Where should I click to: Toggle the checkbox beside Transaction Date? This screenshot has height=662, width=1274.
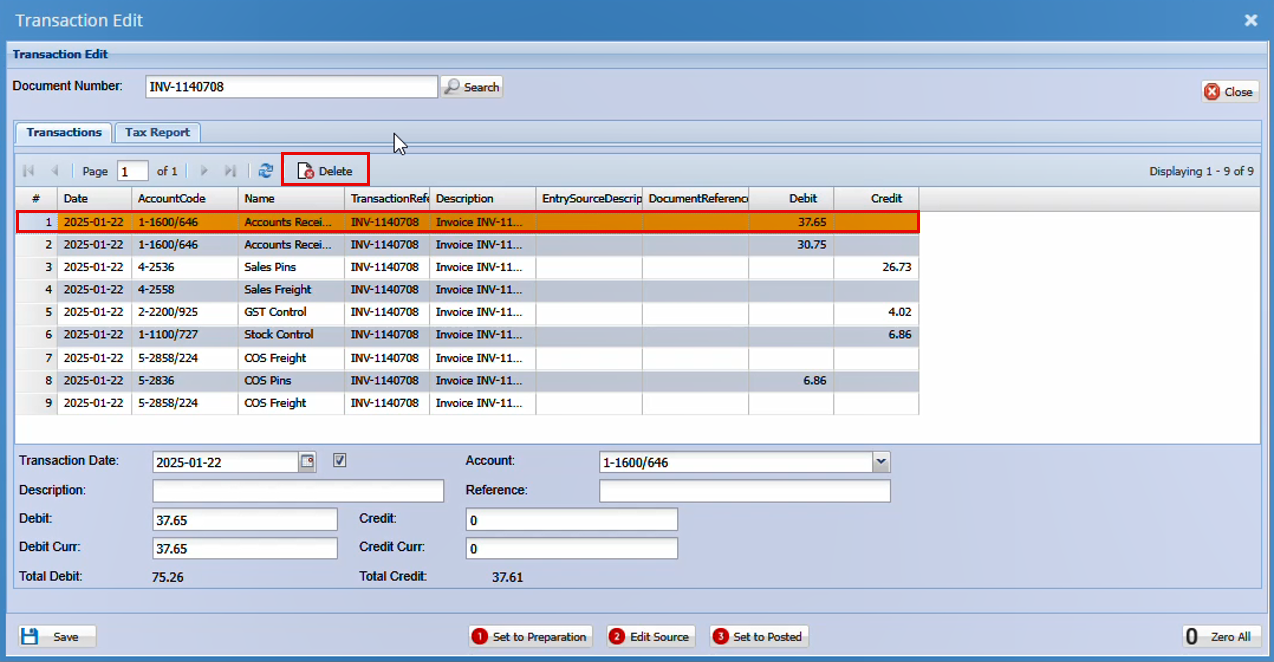click(x=340, y=461)
